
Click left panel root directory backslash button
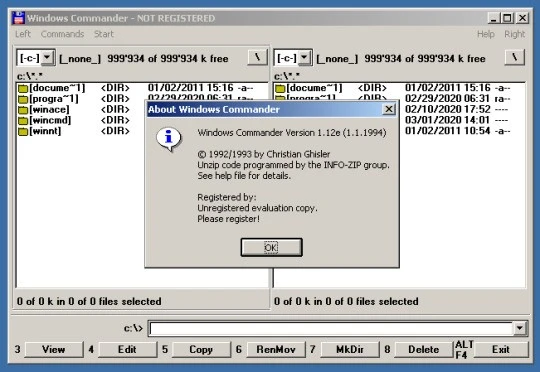click(x=257, y=57)
